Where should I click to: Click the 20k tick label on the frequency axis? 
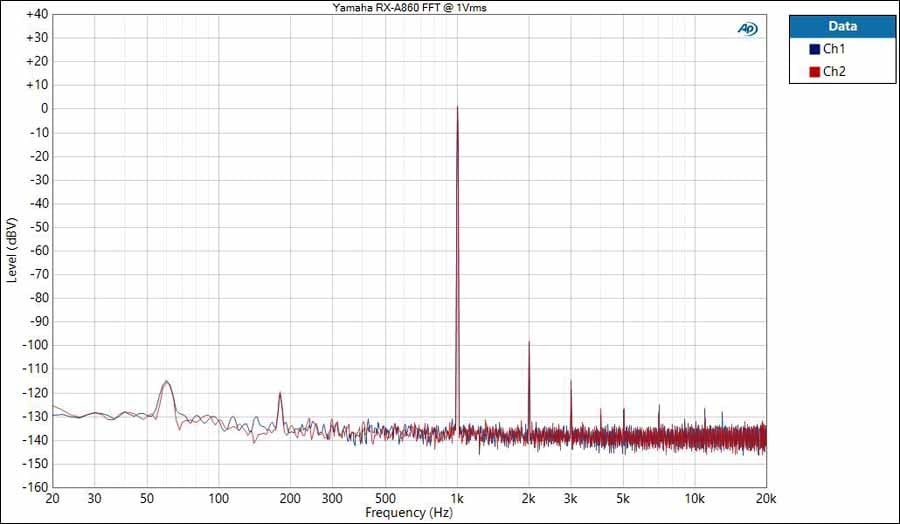[x=765, y=498]
